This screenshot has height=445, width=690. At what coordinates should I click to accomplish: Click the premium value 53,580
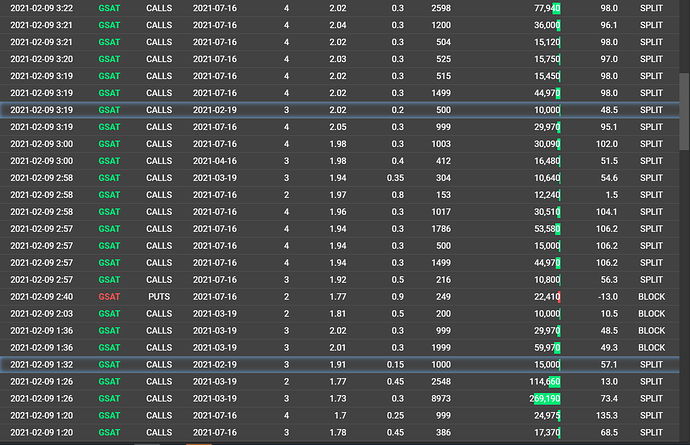(547, 229)
